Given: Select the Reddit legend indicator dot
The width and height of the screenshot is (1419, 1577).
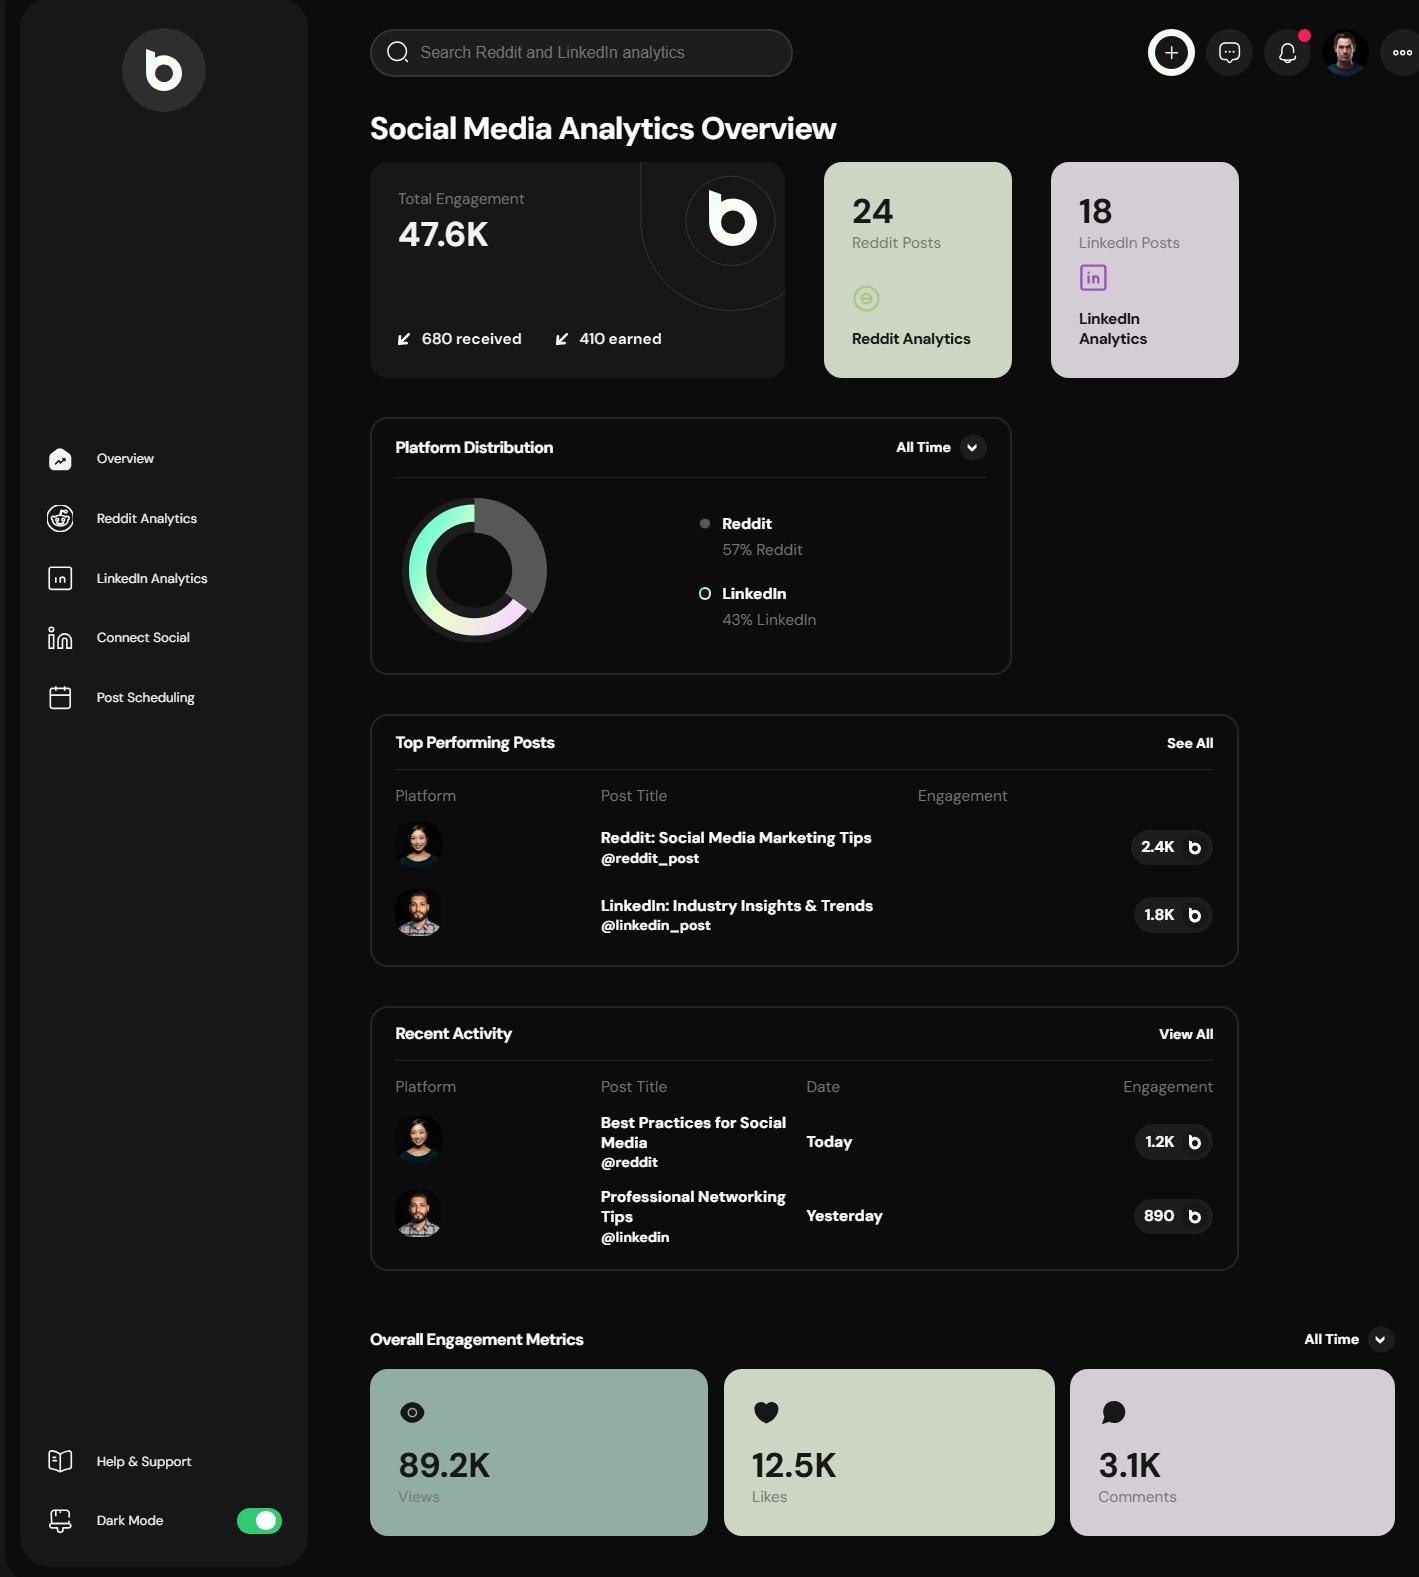Looking at the screenshot, I should click(705, 524).
